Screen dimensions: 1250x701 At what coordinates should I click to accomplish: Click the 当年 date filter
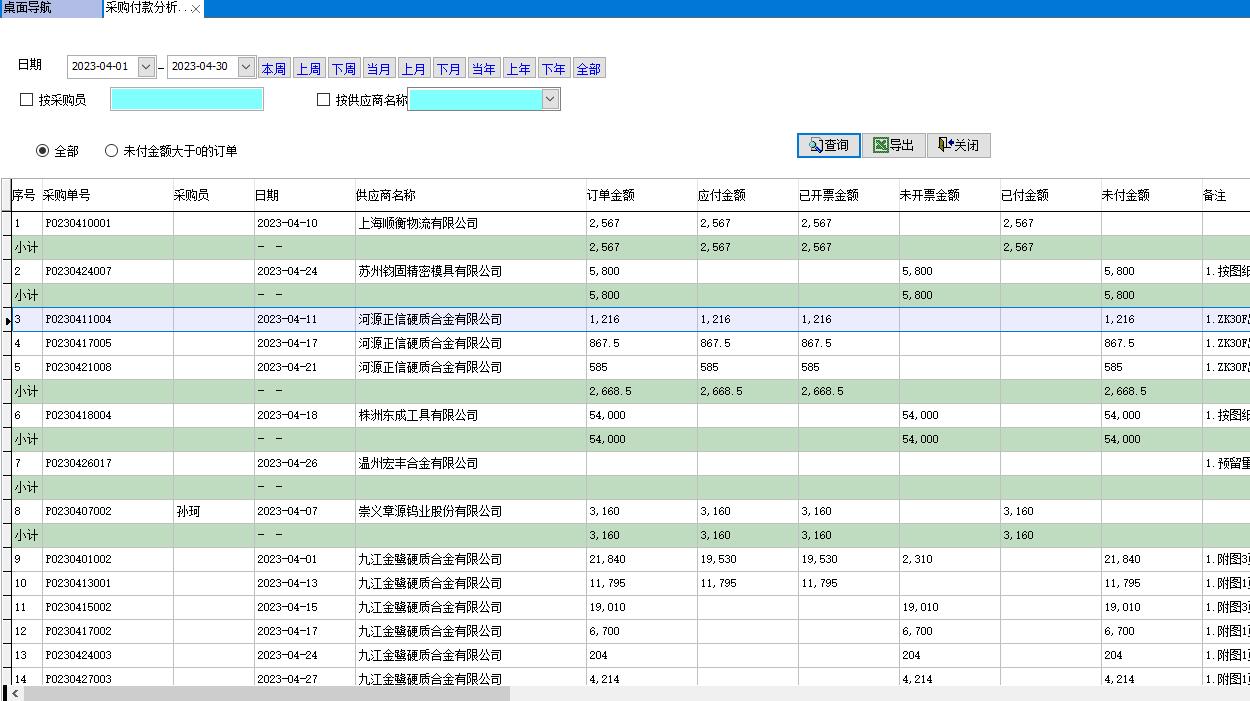click(x=483, y=67)
